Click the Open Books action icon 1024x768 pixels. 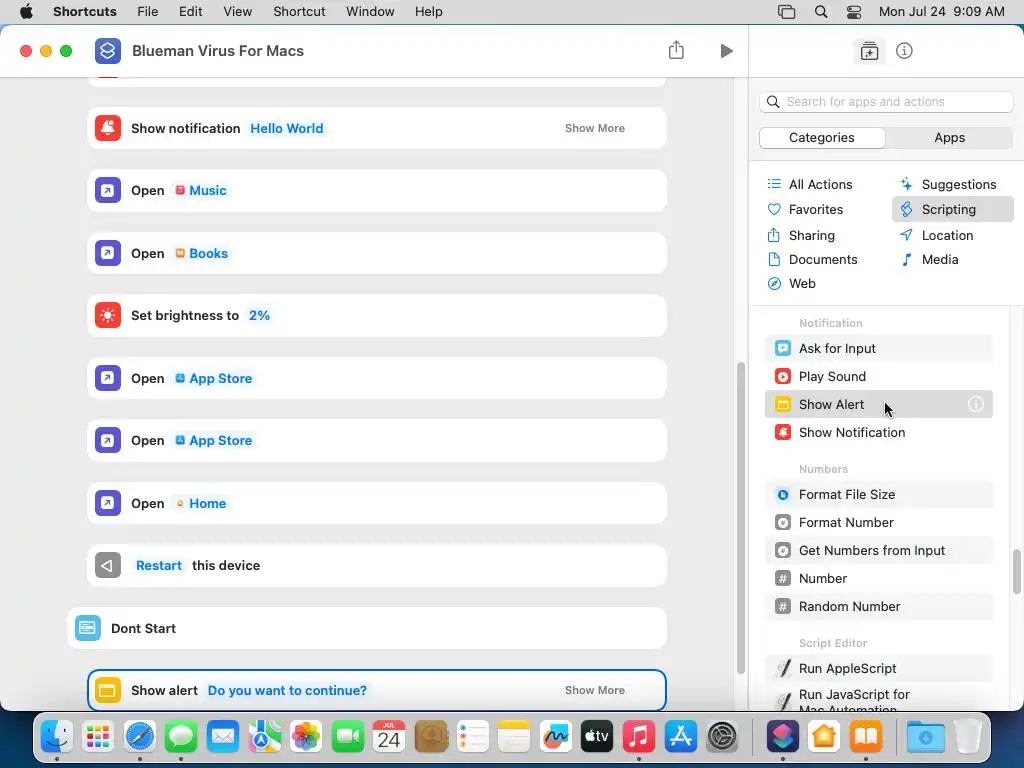tap(108, 253)
